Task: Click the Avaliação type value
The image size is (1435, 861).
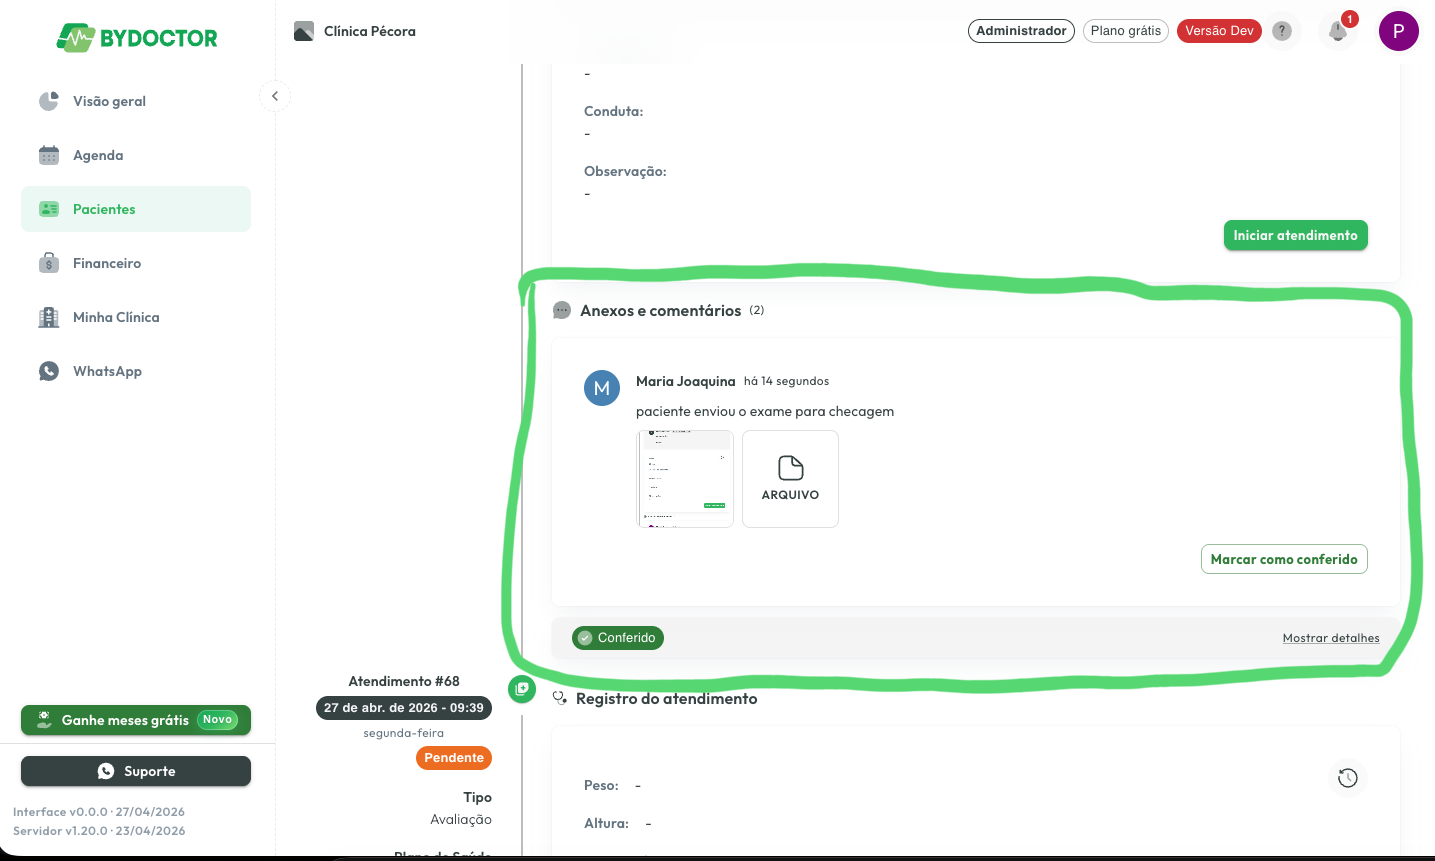Action: point(461,819)
